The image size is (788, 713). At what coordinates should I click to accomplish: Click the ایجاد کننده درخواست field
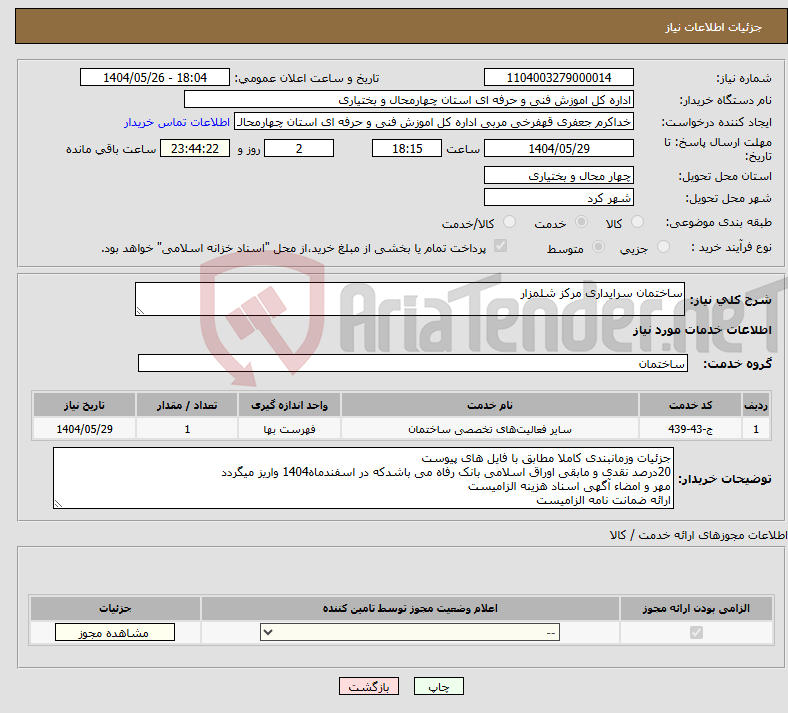(434, 122)
